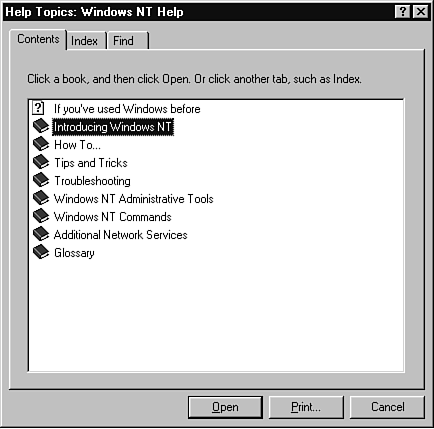Click the question-mark topic icon
Screen dimensions: 434x429
tap(38, 108)
